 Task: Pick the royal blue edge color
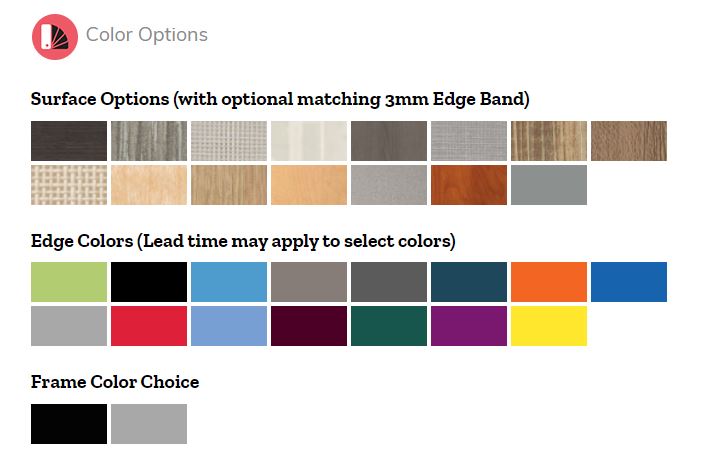[629, 282]
